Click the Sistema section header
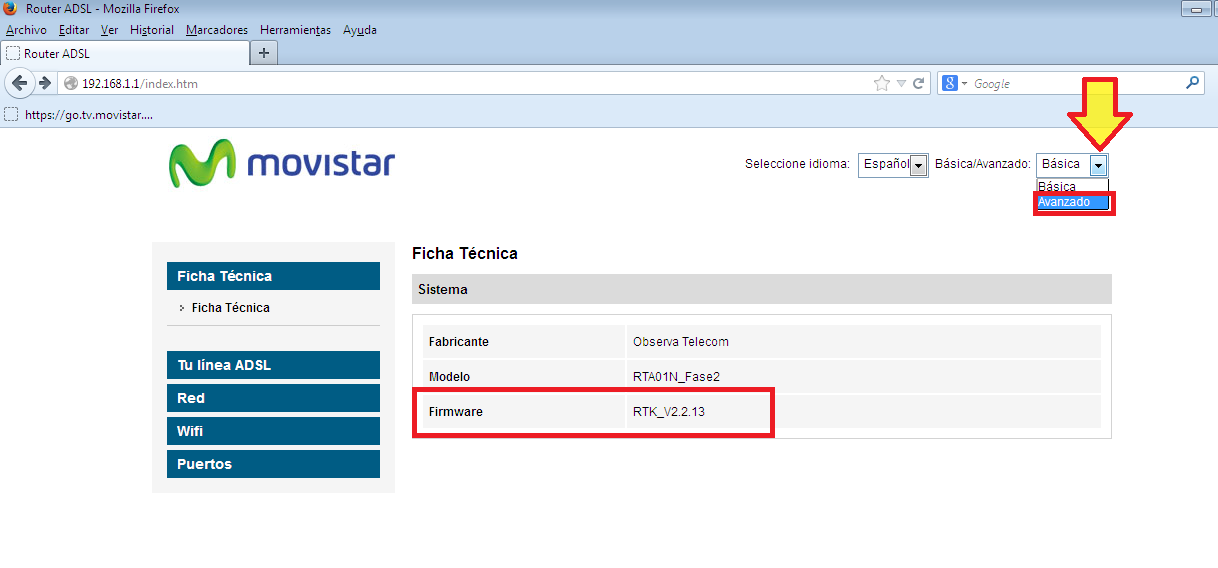This screenshot has height=568, width=1218. [x=762, y=289]
